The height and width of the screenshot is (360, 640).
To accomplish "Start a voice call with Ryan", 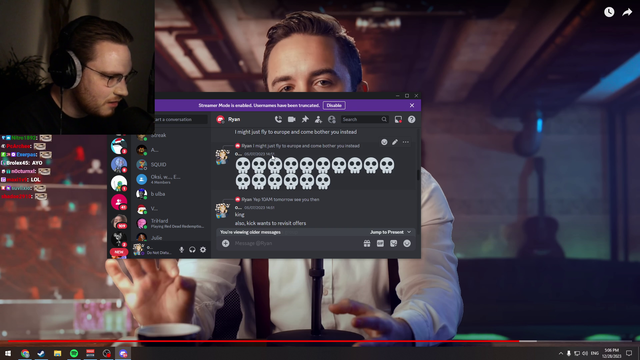I will click(278, 119).
